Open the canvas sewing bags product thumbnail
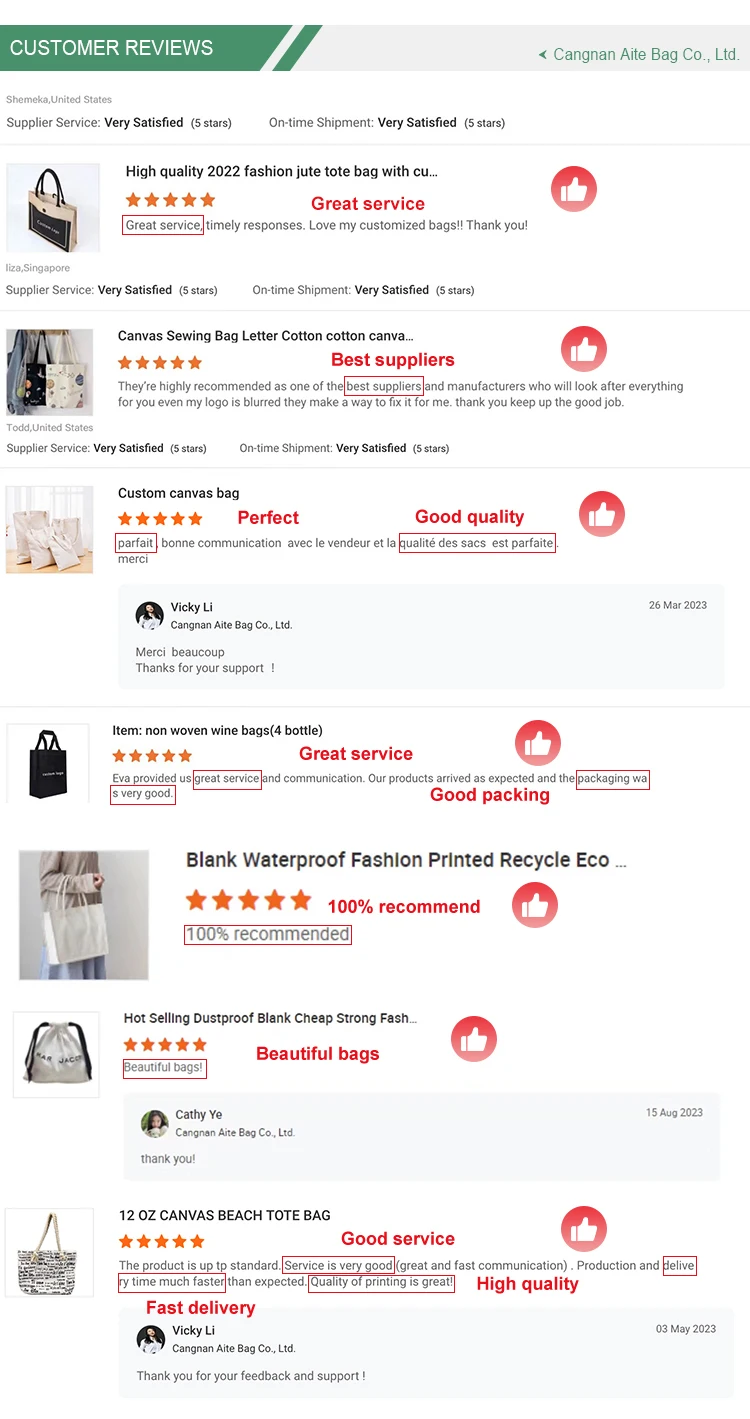The image size is (750, 1419). pos(50,372)
